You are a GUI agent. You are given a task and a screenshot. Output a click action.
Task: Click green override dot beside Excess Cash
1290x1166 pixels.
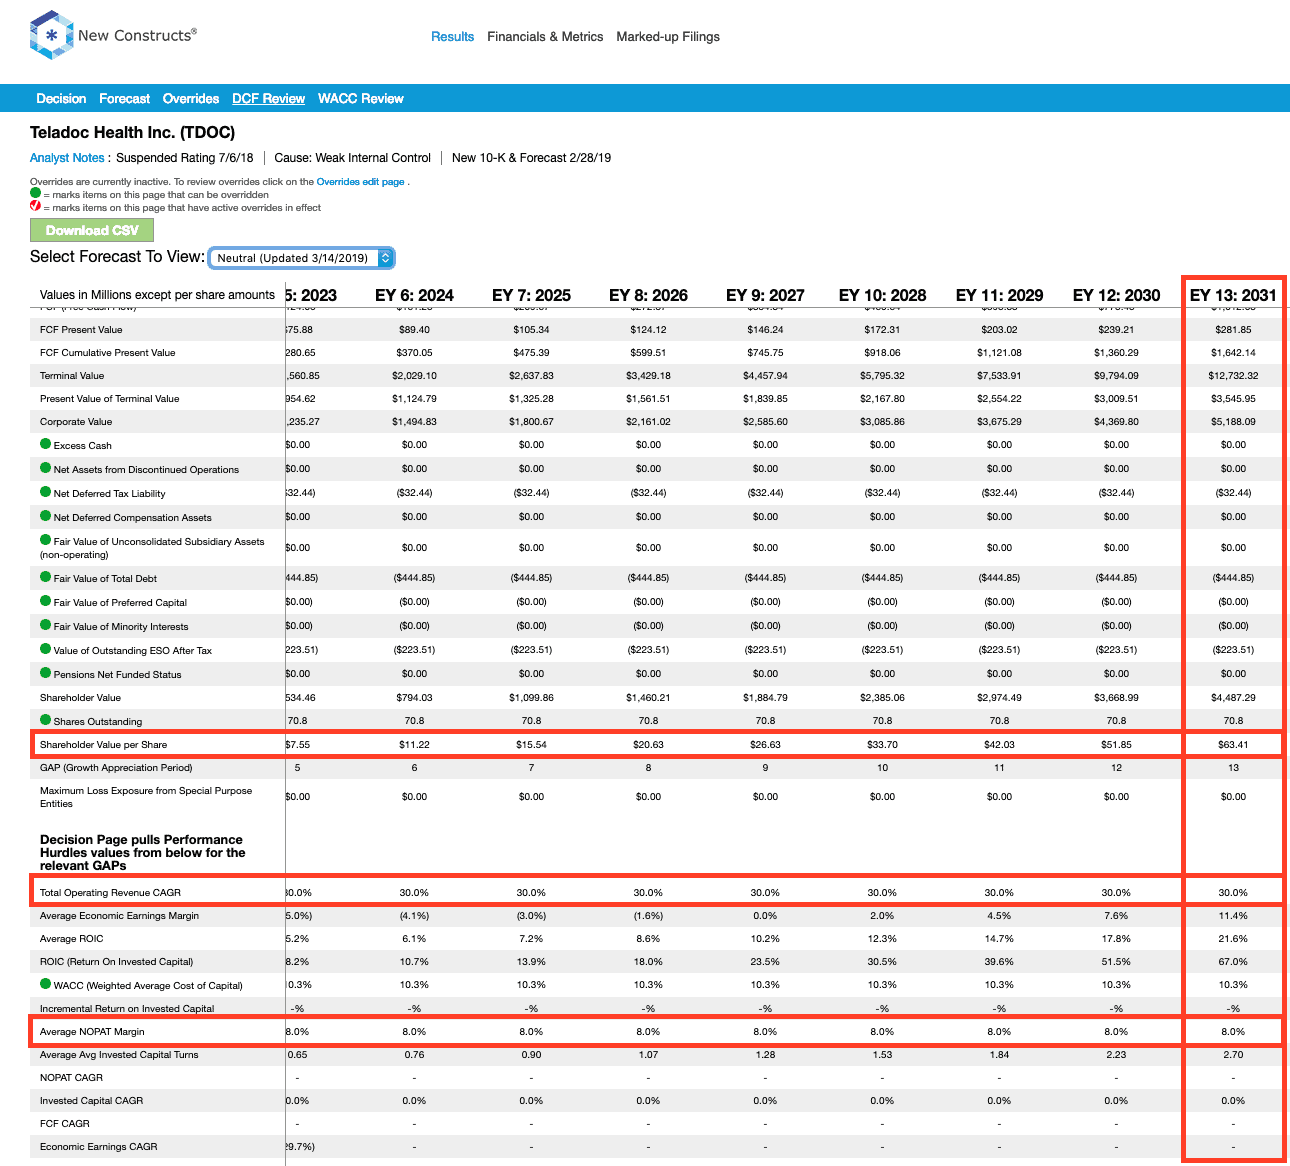(x=45, y=444)
